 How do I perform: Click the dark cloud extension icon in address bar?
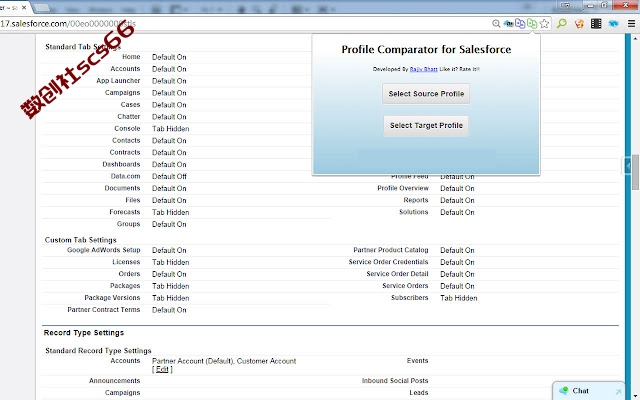point(508,24)
